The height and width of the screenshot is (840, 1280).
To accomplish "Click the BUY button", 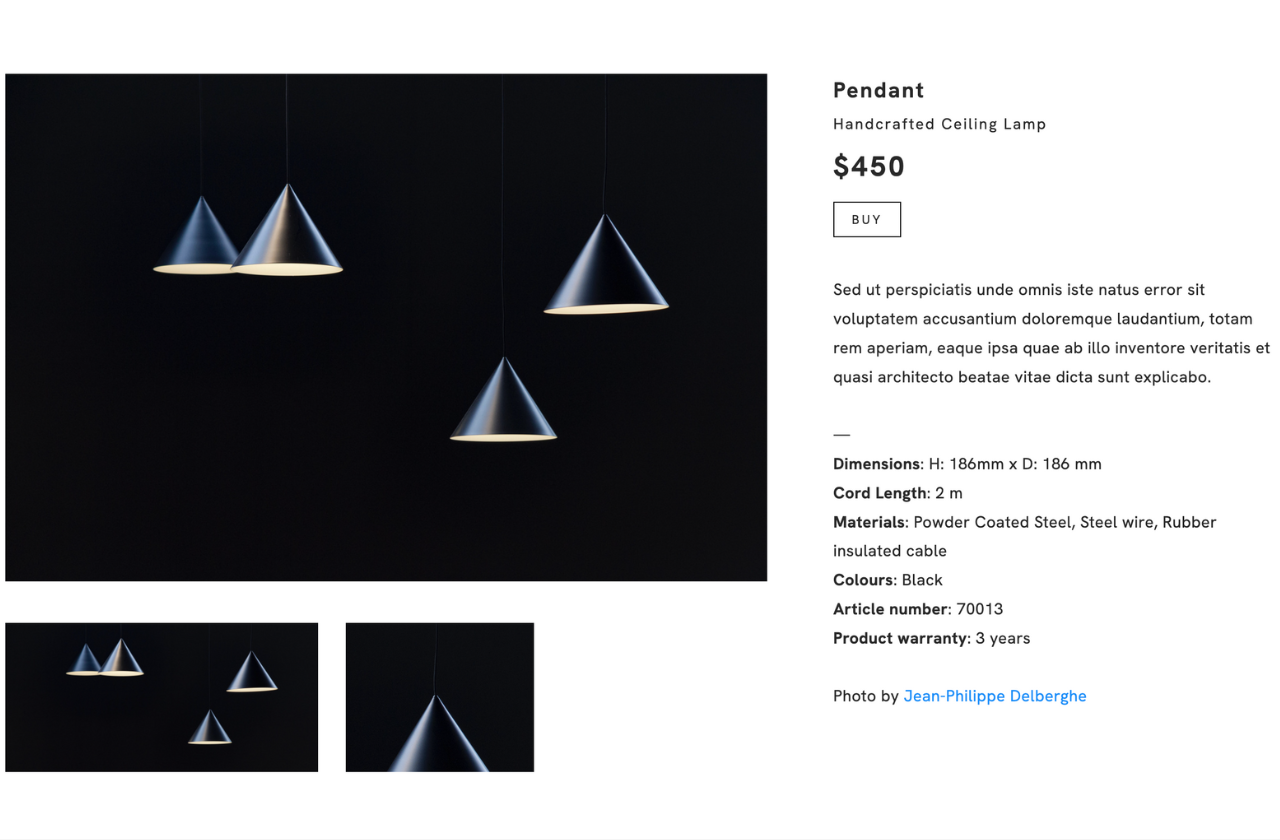I will 866,220.
